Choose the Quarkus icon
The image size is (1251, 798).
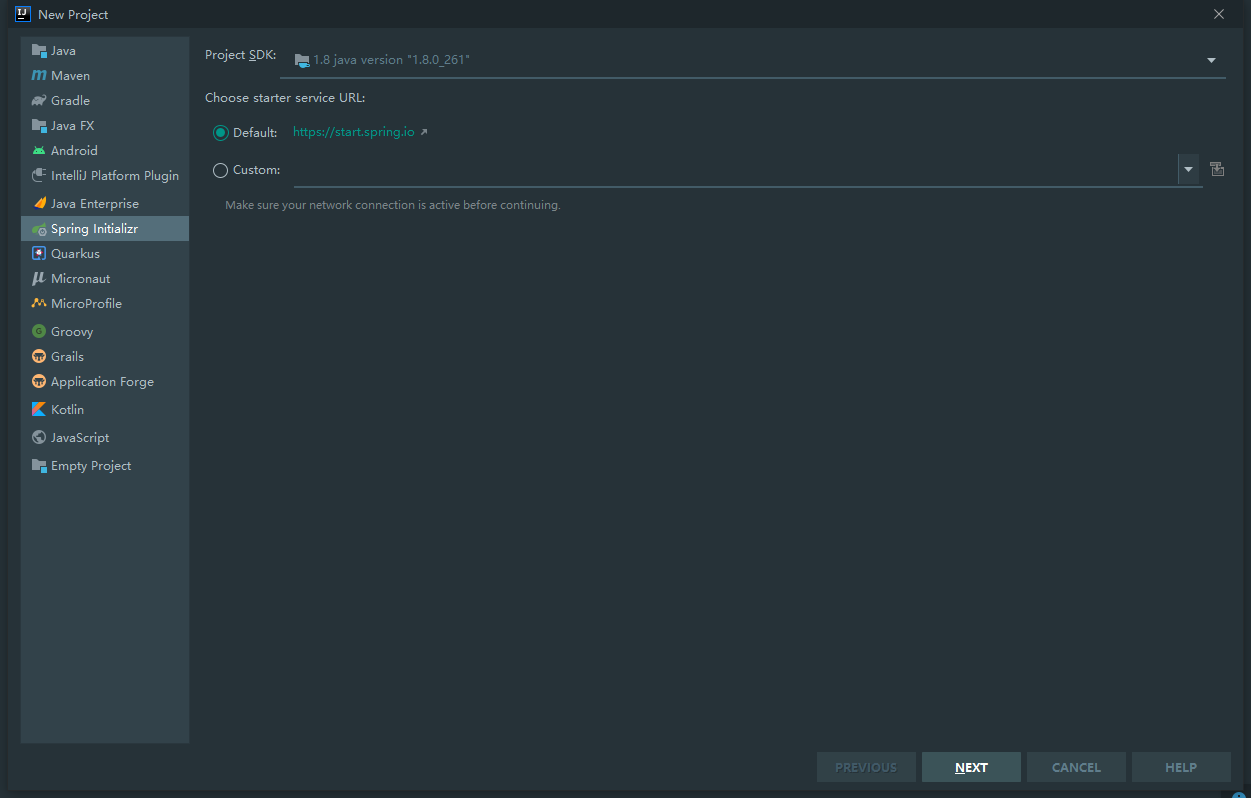(39, 254)
